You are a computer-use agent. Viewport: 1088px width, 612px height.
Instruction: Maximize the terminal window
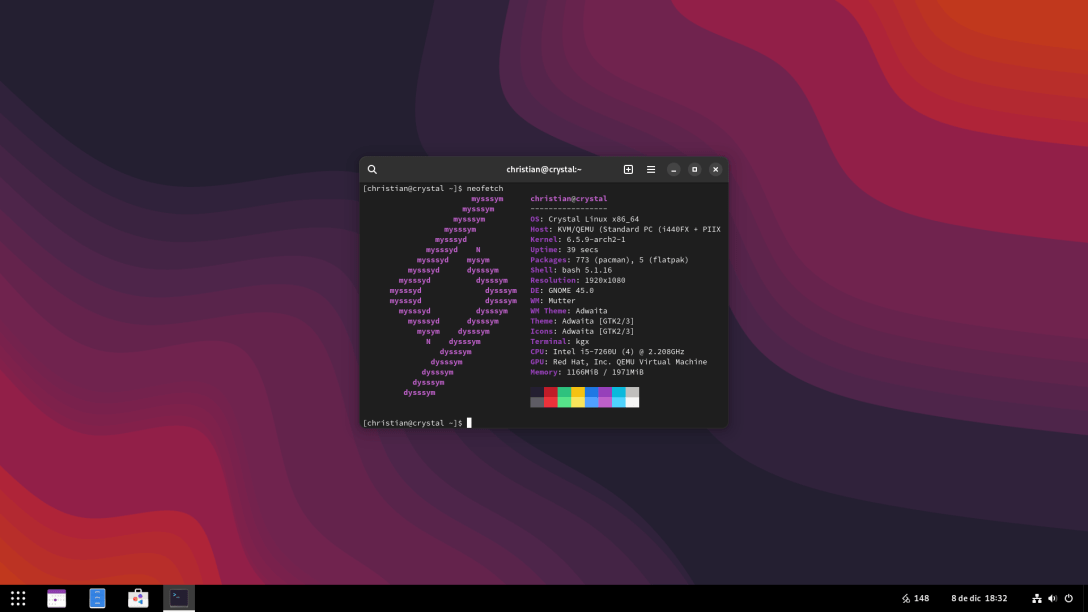pos(694,169)
